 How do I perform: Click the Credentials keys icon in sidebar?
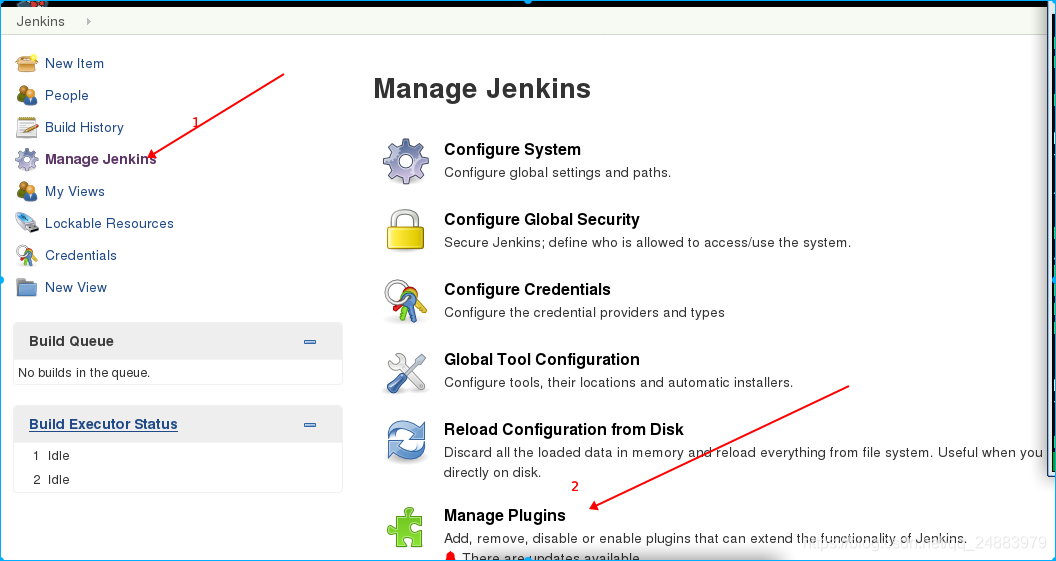pyautogui.click(x=27, y=255)
